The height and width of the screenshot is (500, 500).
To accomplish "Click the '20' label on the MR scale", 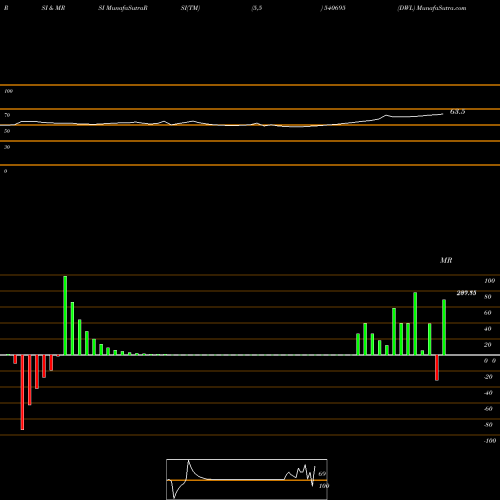I will click(488, 345).
